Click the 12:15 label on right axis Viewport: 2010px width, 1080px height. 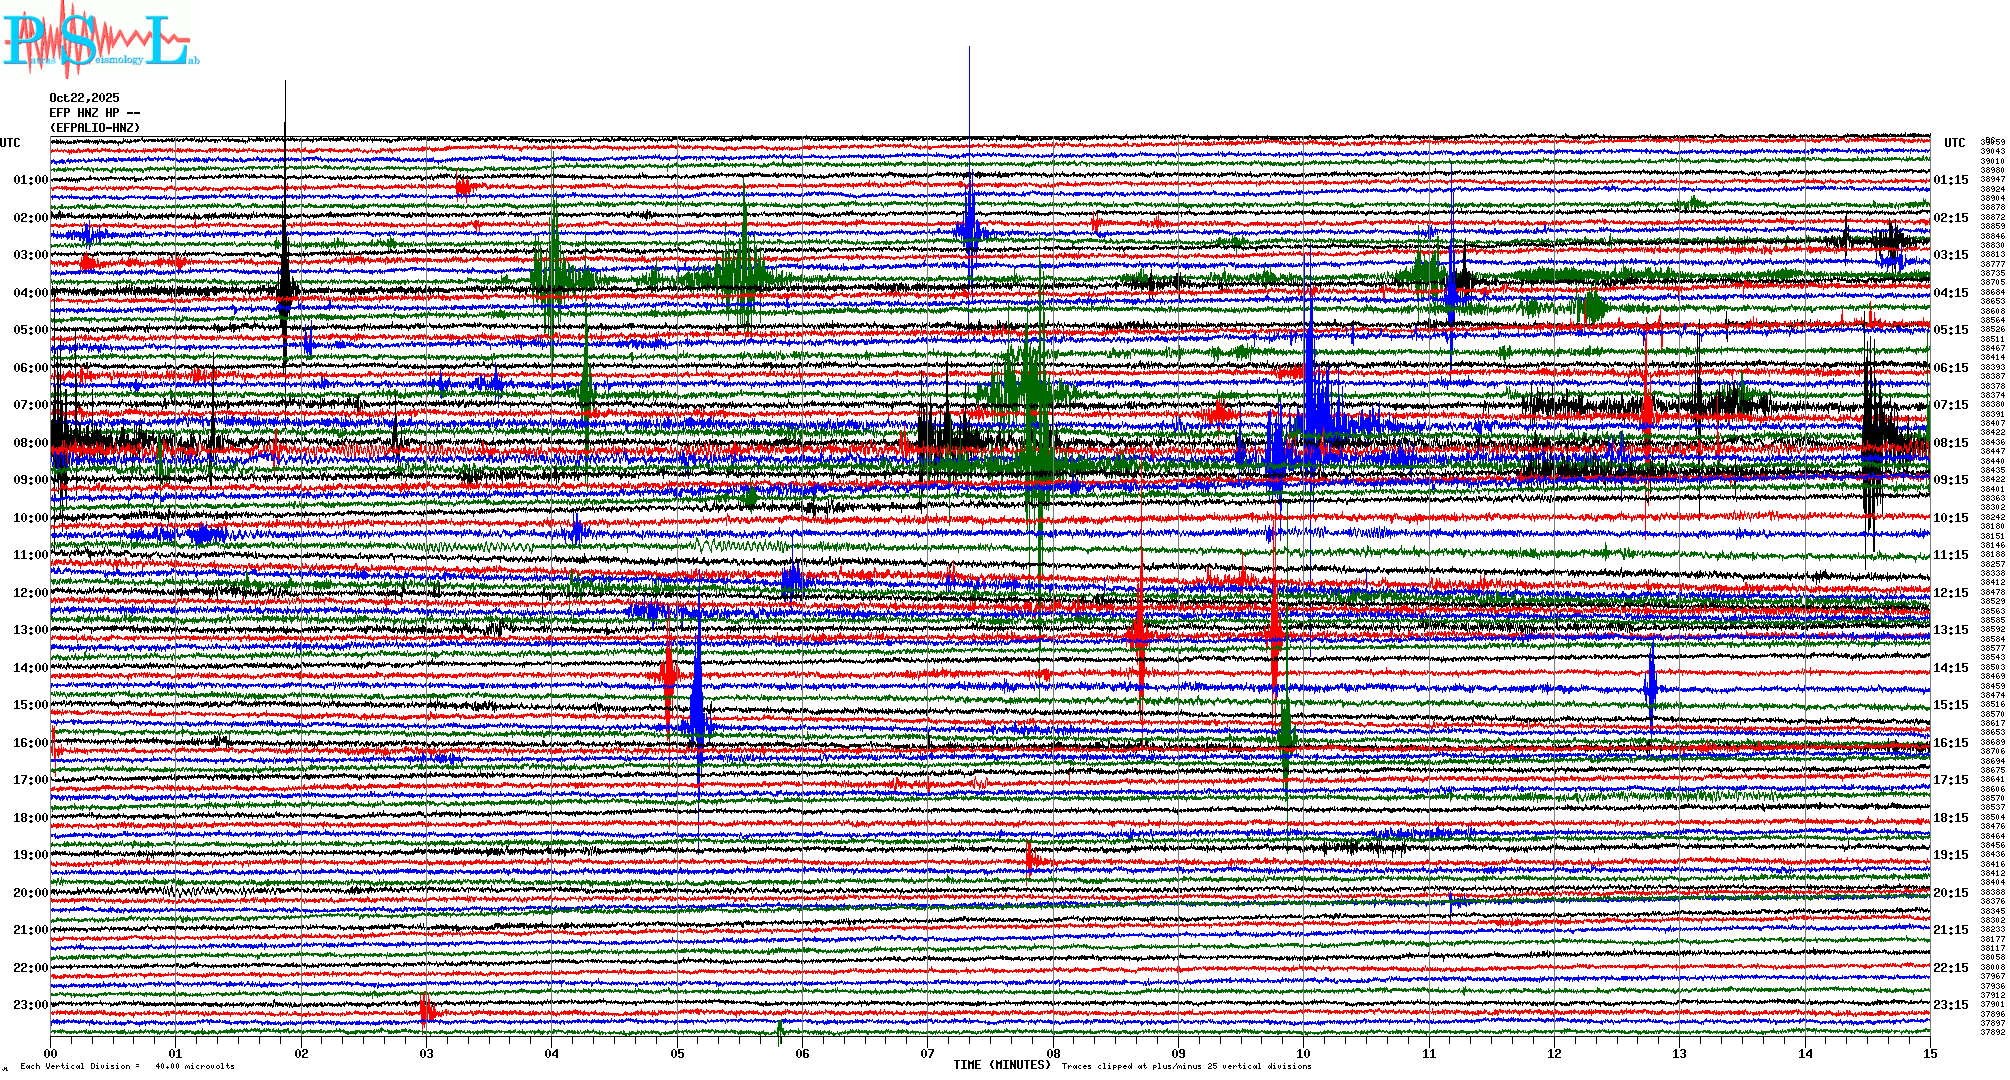click(x=1950, y=593)
